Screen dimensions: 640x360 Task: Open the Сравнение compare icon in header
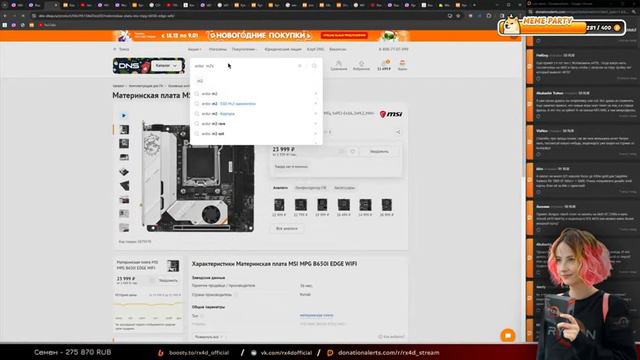click(339, 65)
